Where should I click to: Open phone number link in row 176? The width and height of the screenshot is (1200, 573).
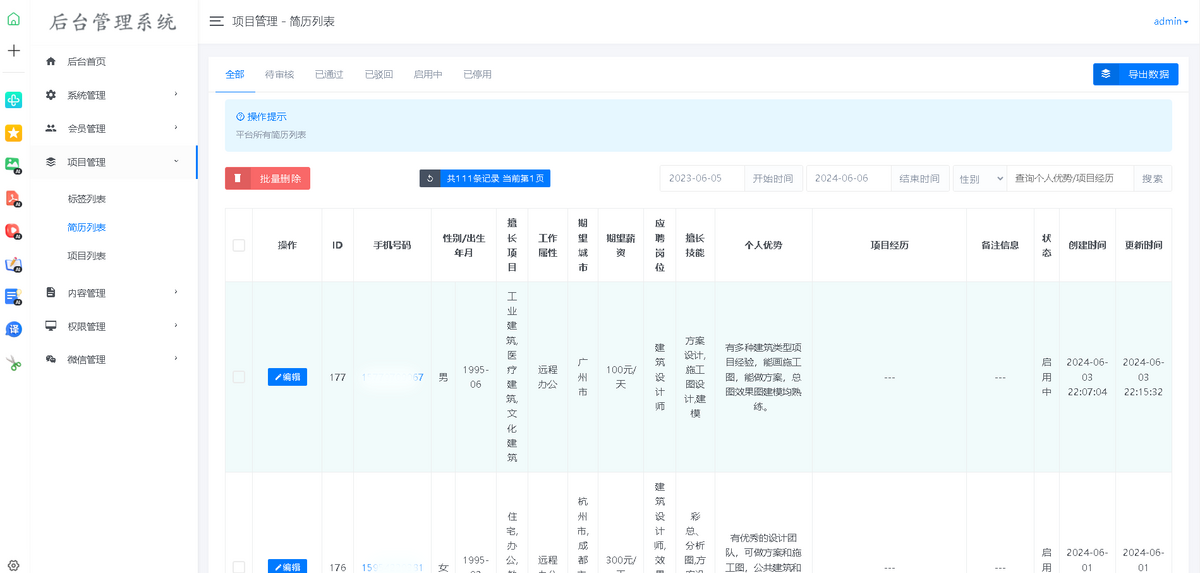pyautogui.click(x=392, y=567)
